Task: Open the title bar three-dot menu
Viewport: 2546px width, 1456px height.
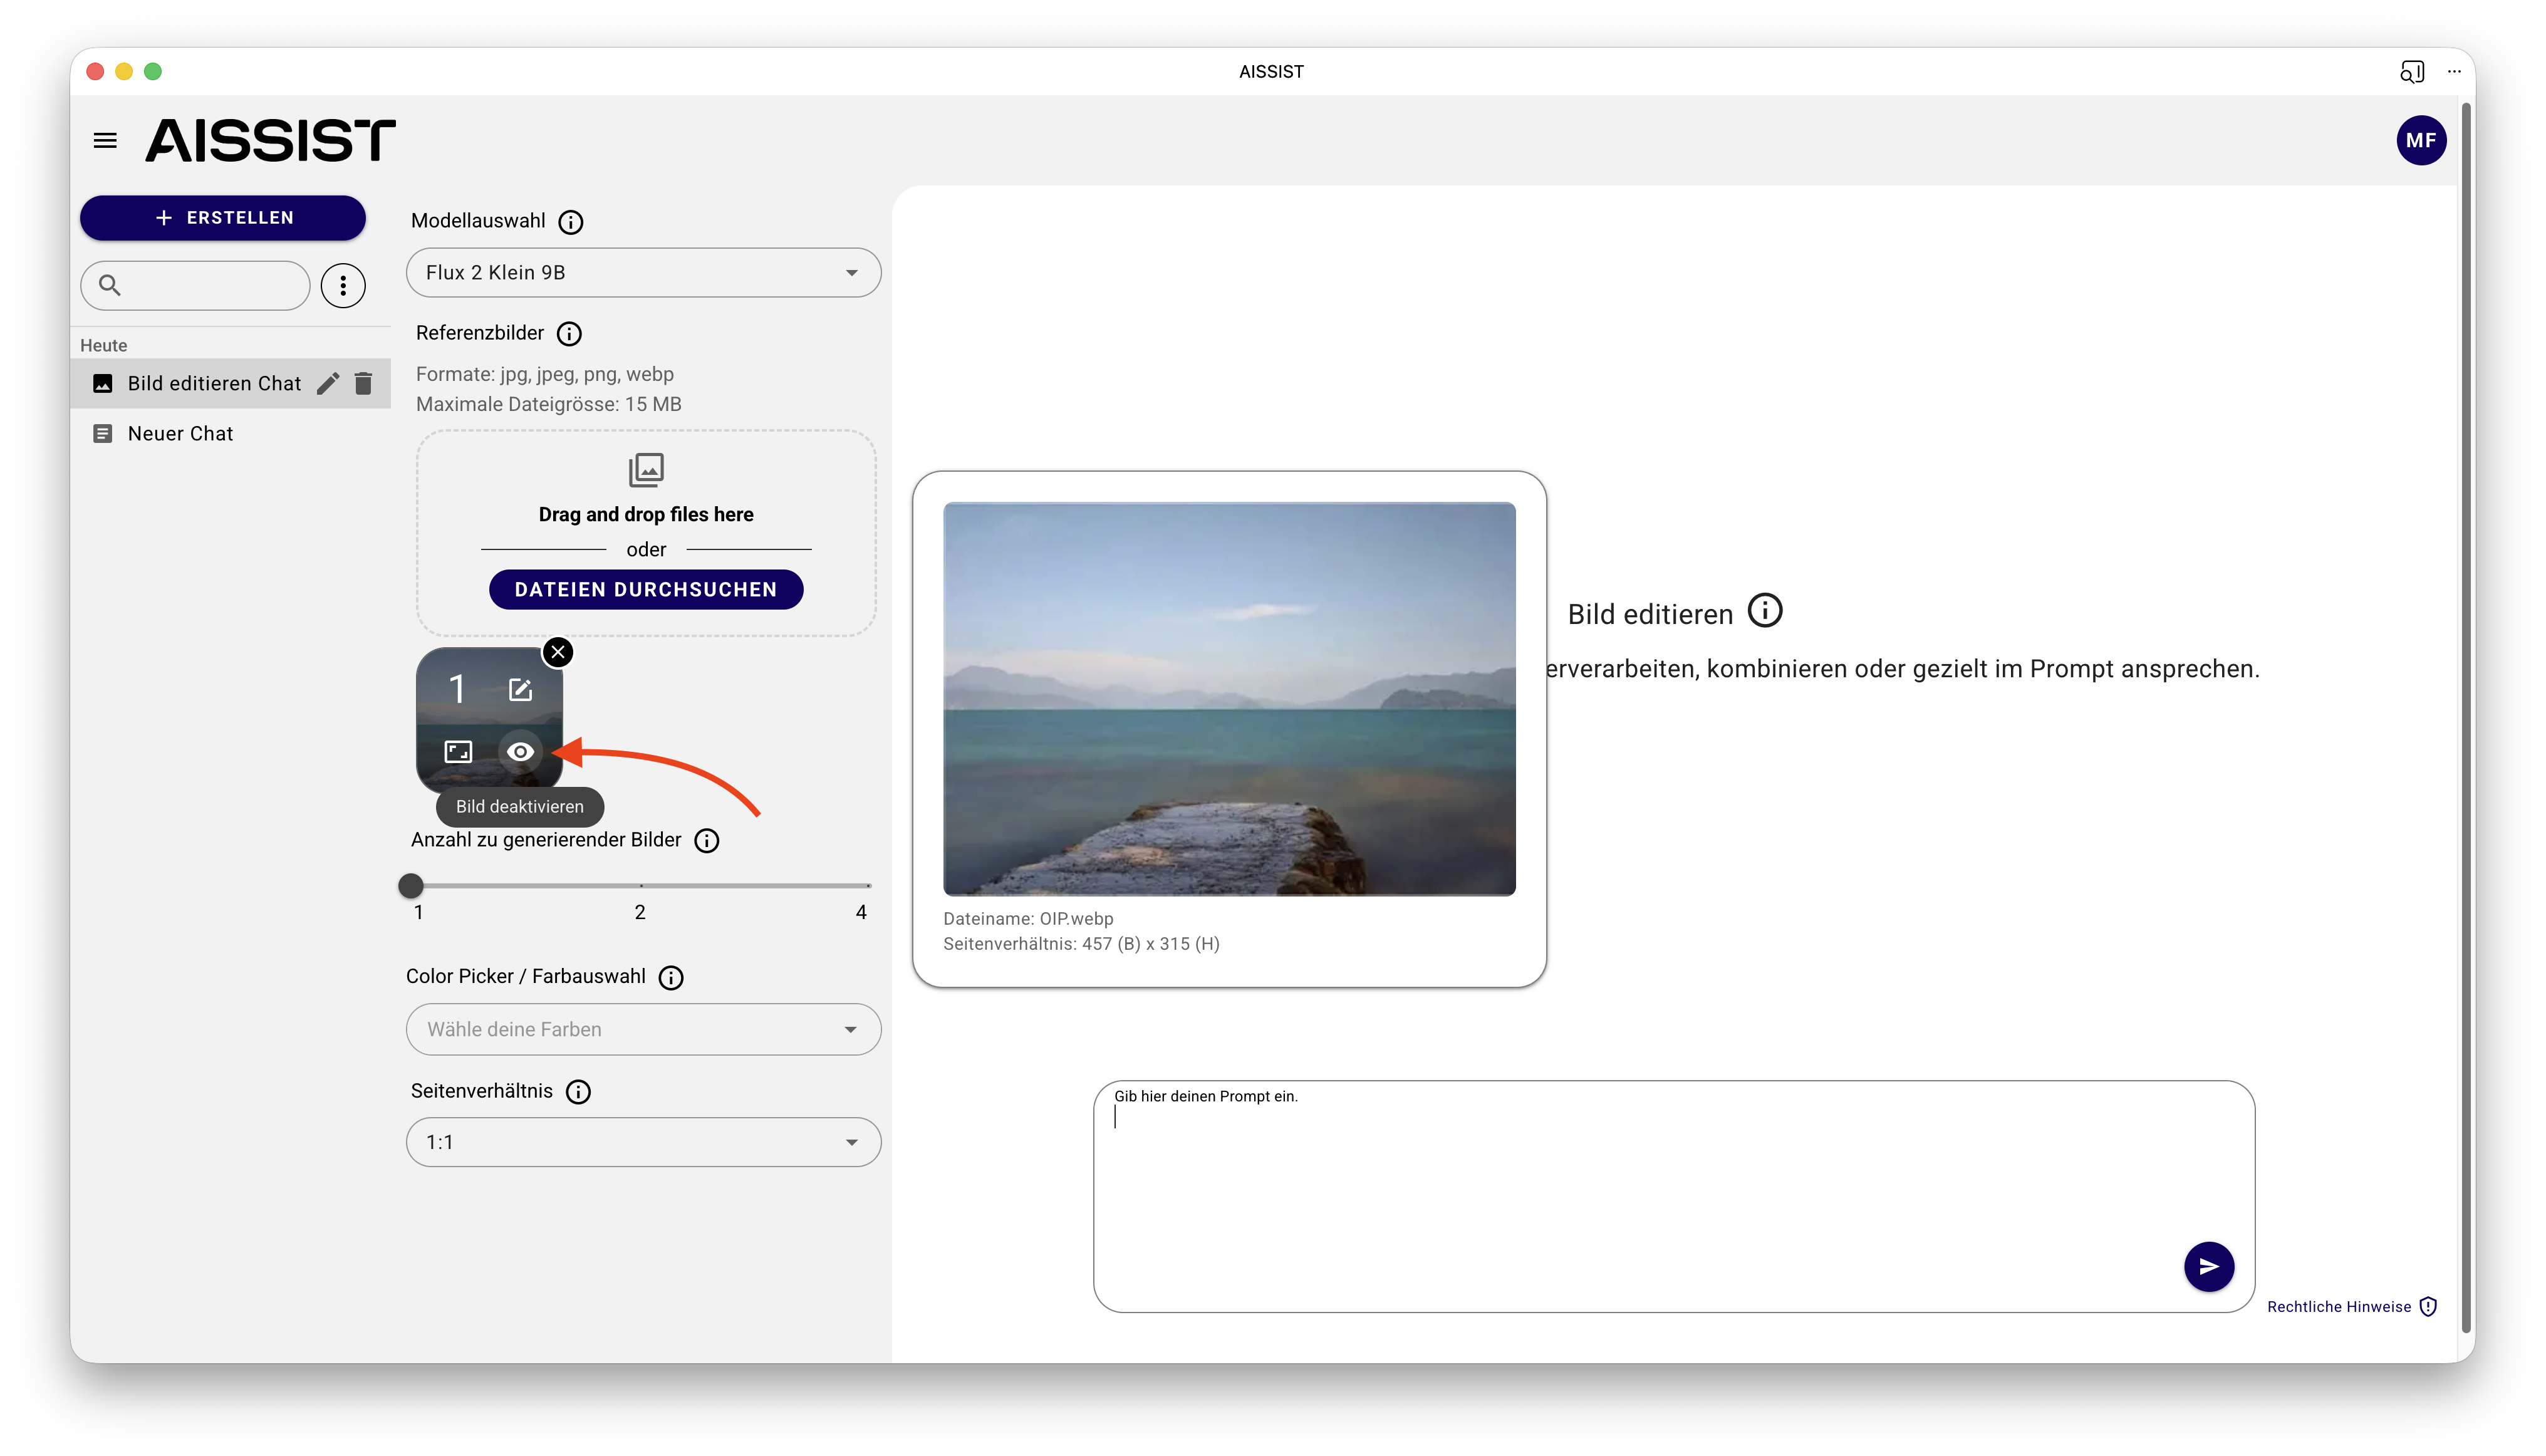Action: (2453, 71)
